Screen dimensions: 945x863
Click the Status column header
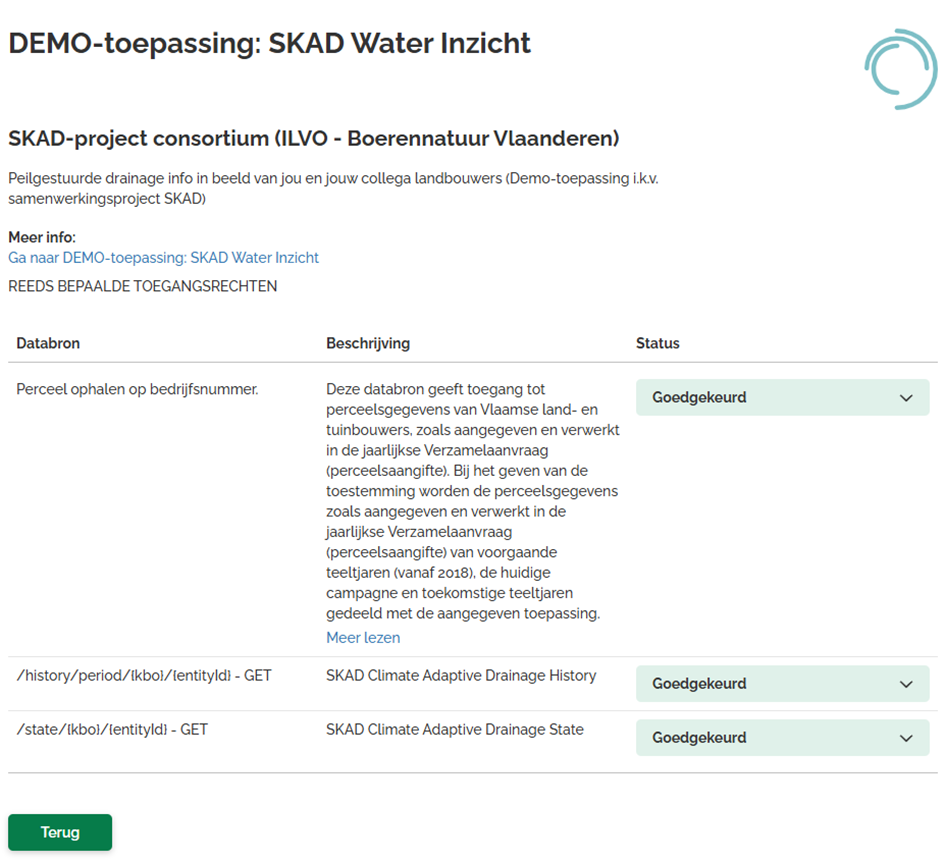coord(658,343)
